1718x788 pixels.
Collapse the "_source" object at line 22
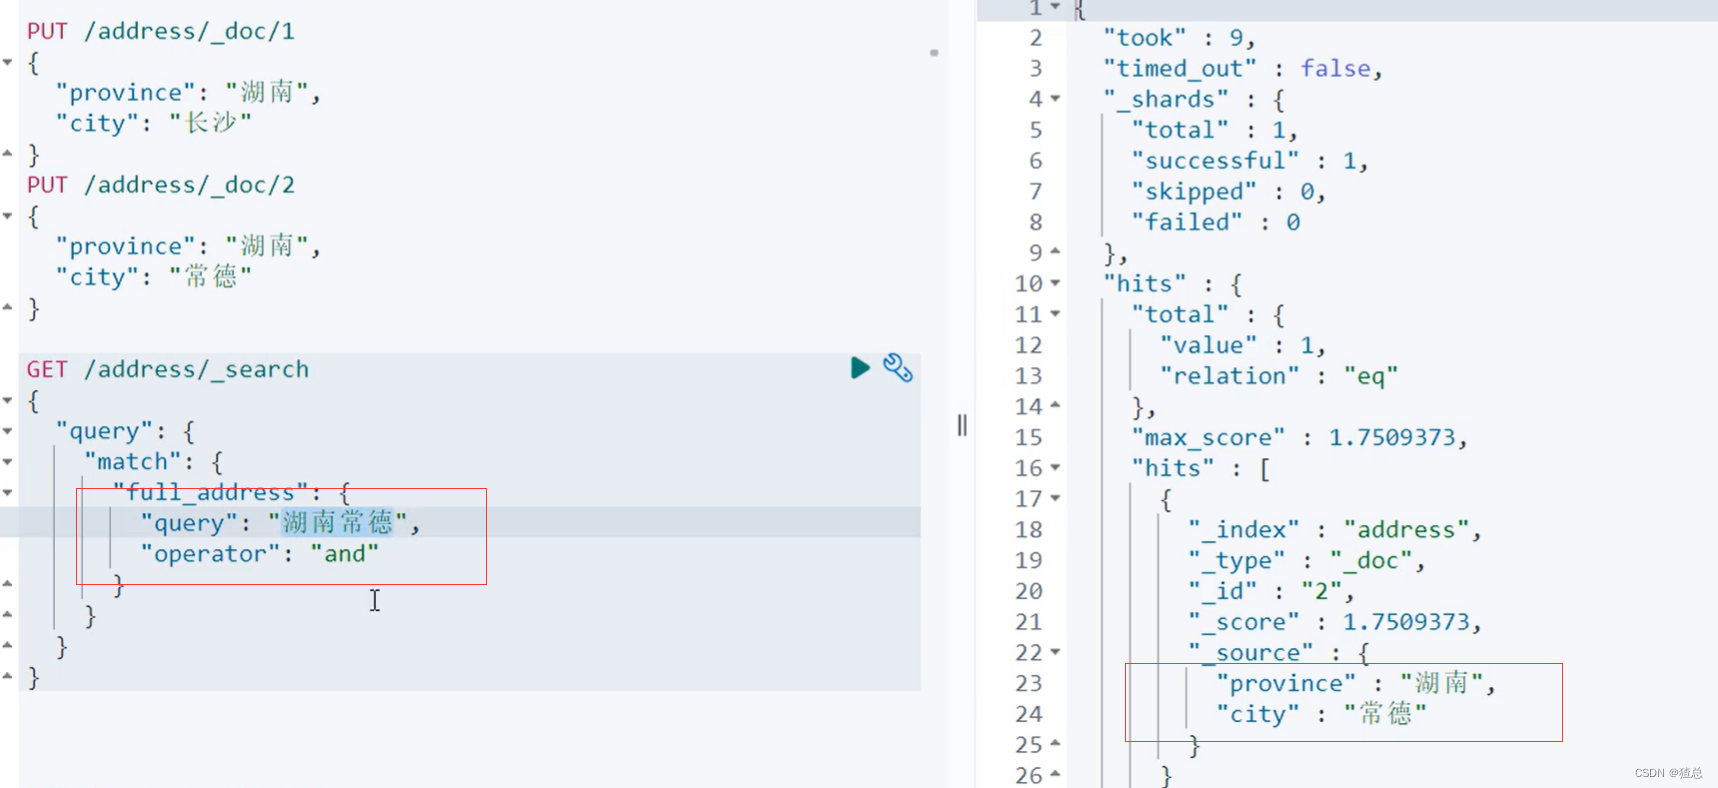1055,653
